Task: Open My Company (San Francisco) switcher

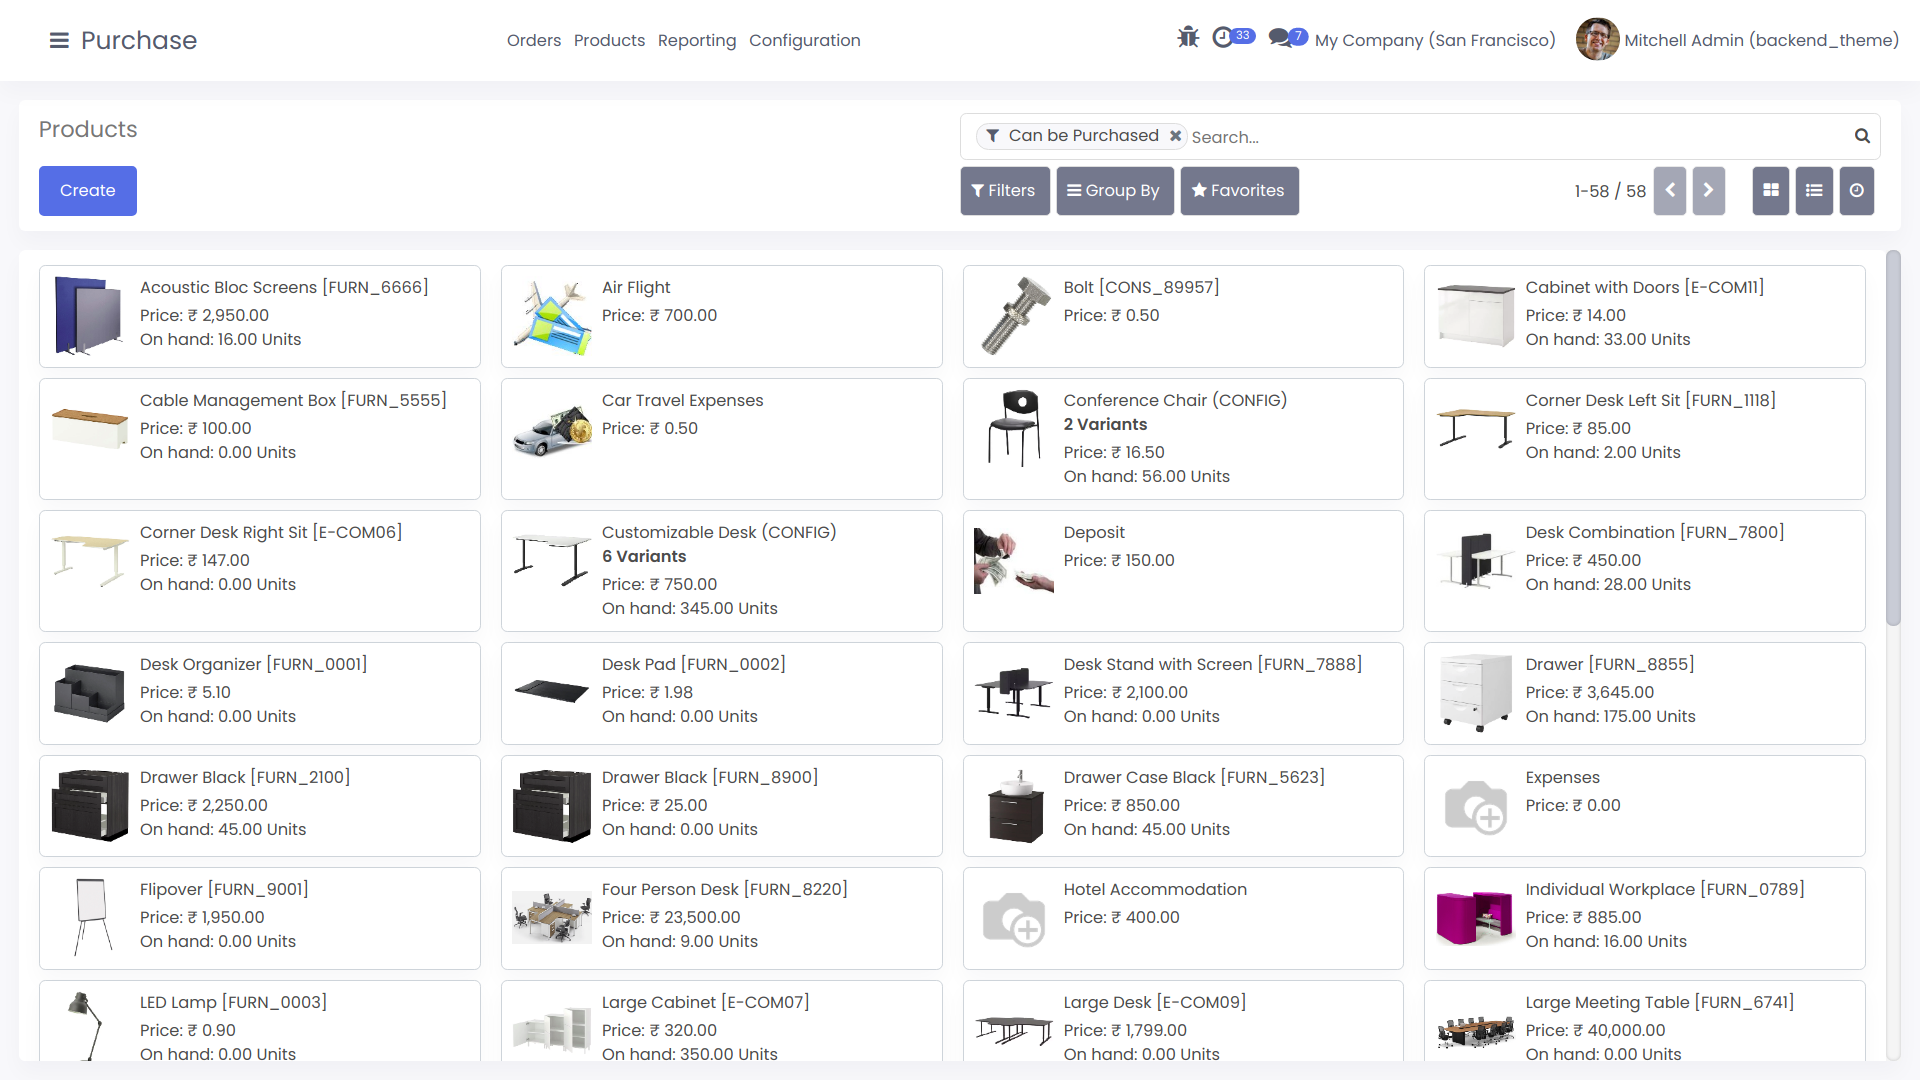Action: (x=1435, y=40)
